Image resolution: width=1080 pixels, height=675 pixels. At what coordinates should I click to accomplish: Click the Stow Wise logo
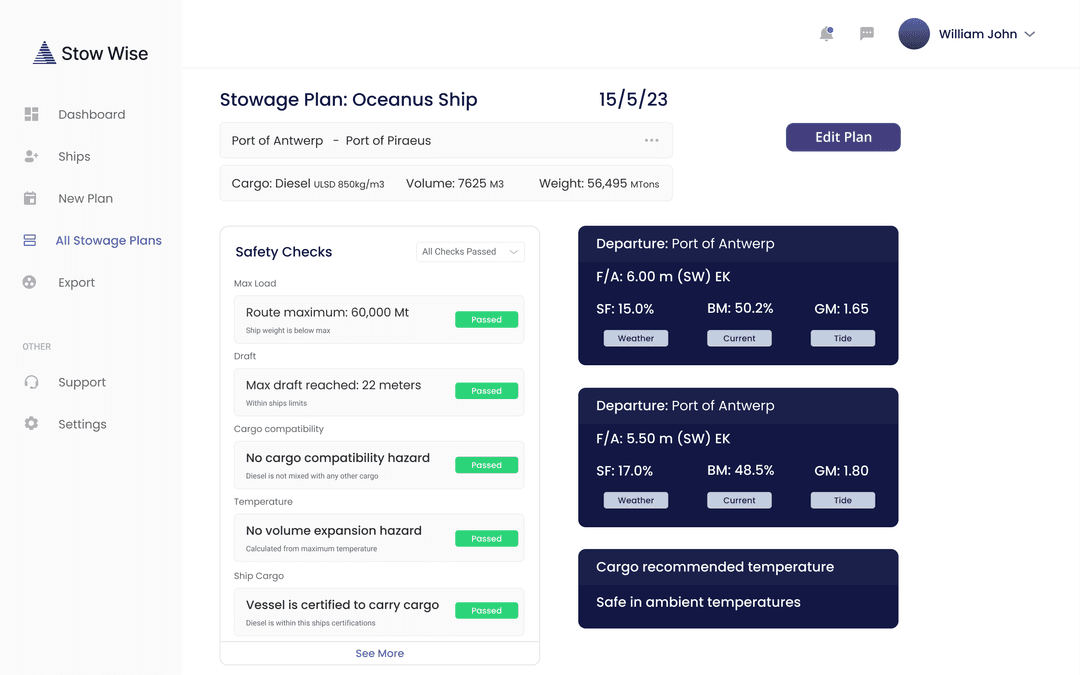[x=90, y=51]
